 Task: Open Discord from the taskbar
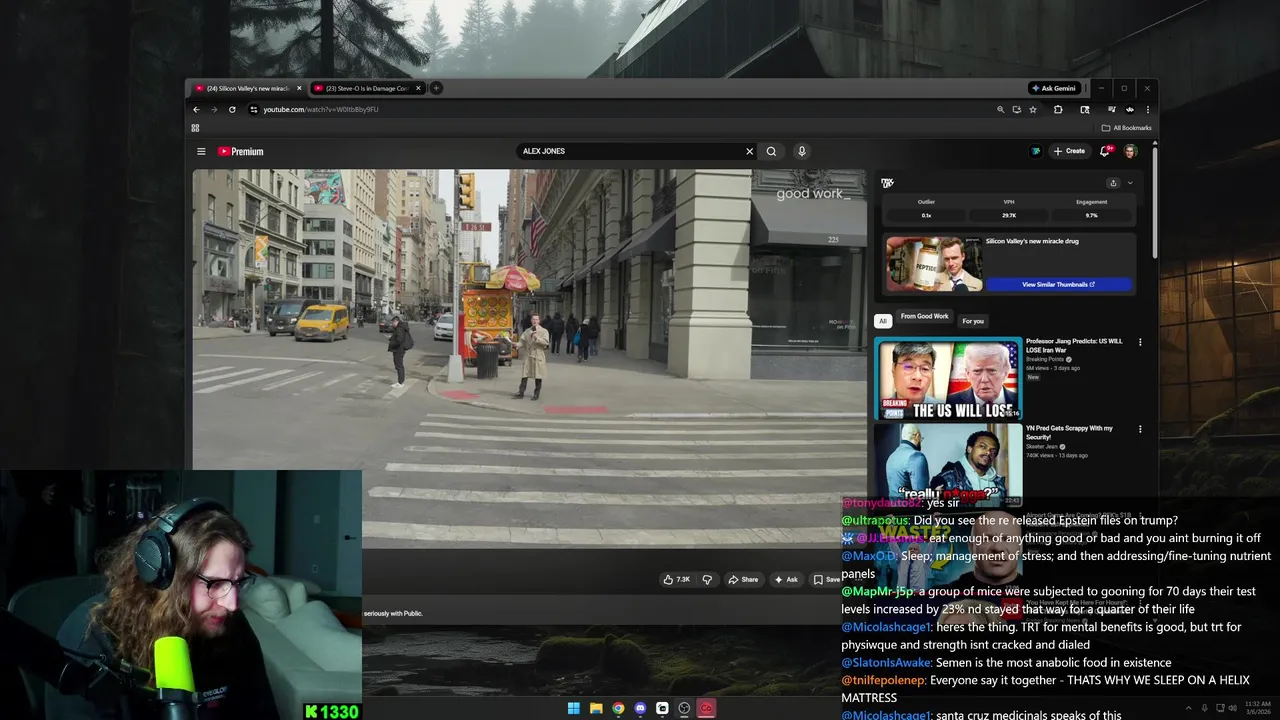click(x=640, y=708)
